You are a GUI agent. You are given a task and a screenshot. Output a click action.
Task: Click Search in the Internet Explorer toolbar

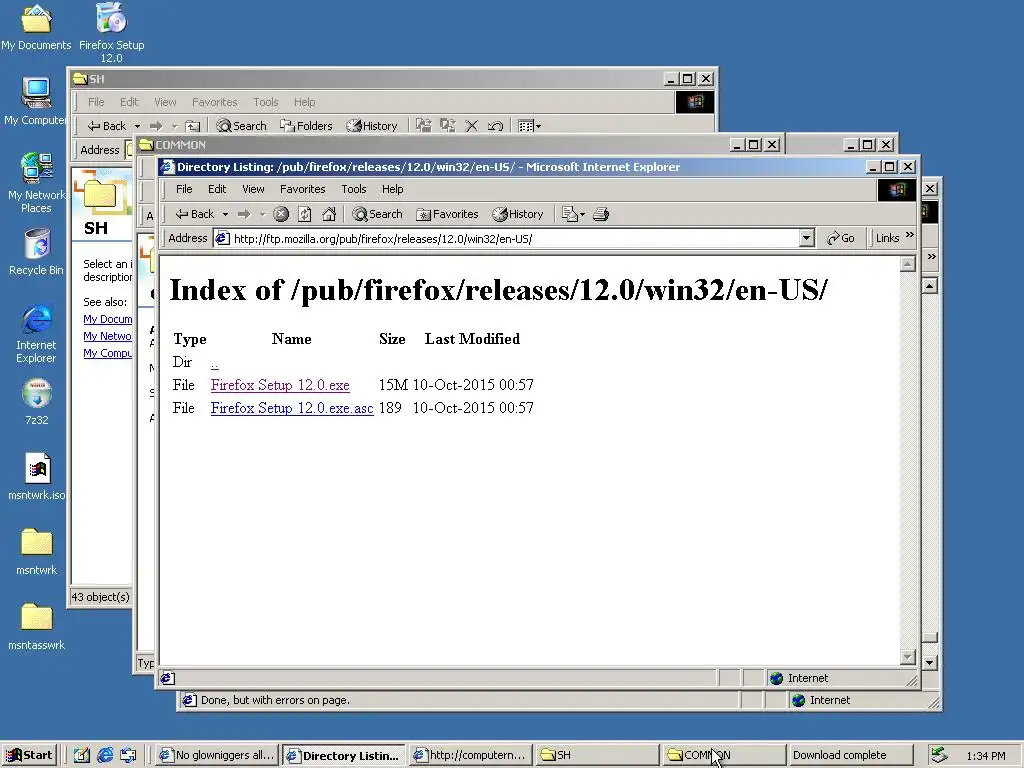click(377, 214)
